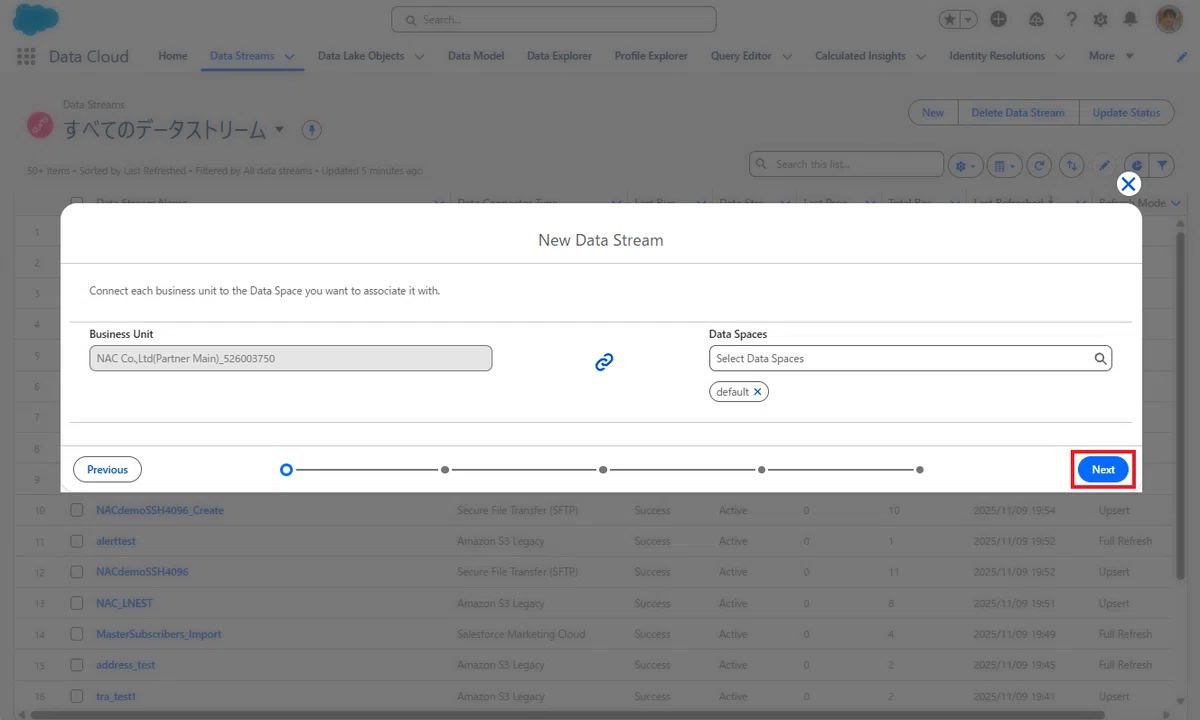Click the Select Data Spaces search field

pyautogui.click(x=910, y=358)
